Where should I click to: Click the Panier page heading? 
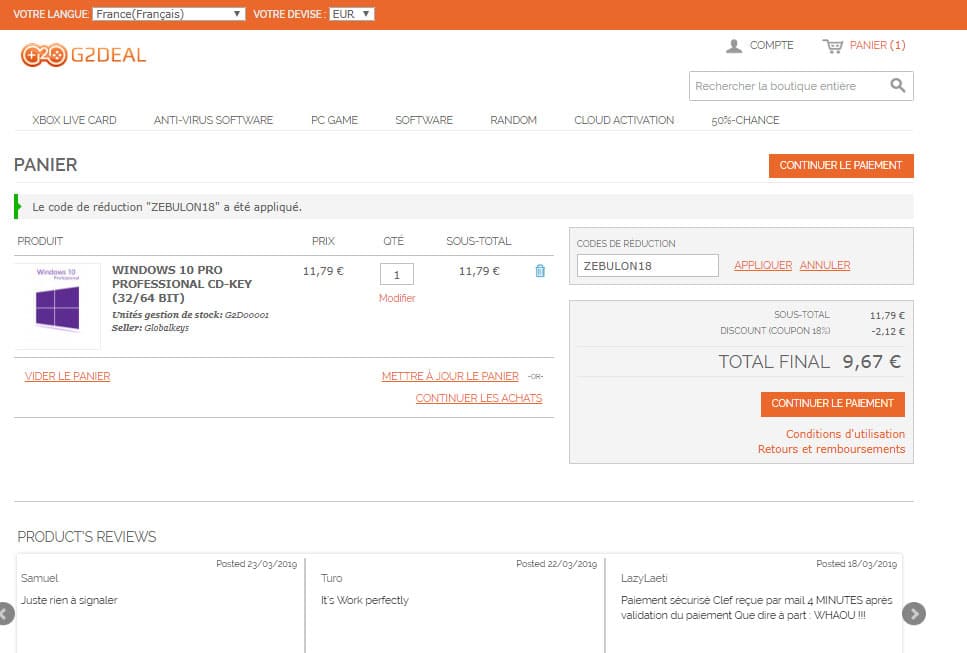46,165
